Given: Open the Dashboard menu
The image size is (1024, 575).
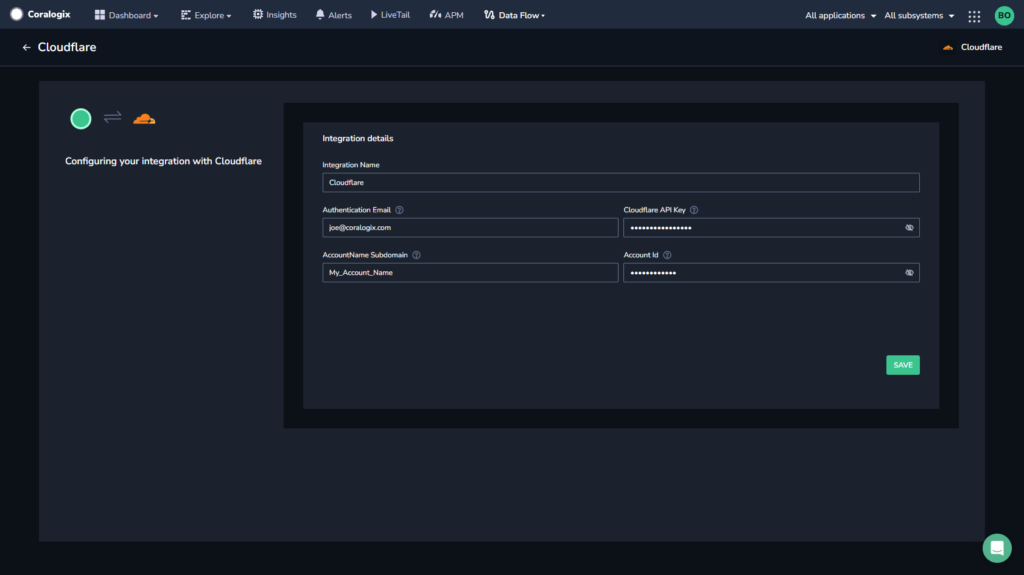Looking at the screenshot, I should tap(126, 15).
